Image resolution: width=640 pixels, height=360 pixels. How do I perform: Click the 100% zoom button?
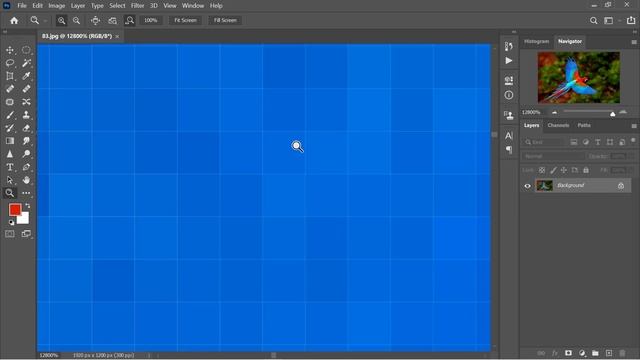click(151, 20)
